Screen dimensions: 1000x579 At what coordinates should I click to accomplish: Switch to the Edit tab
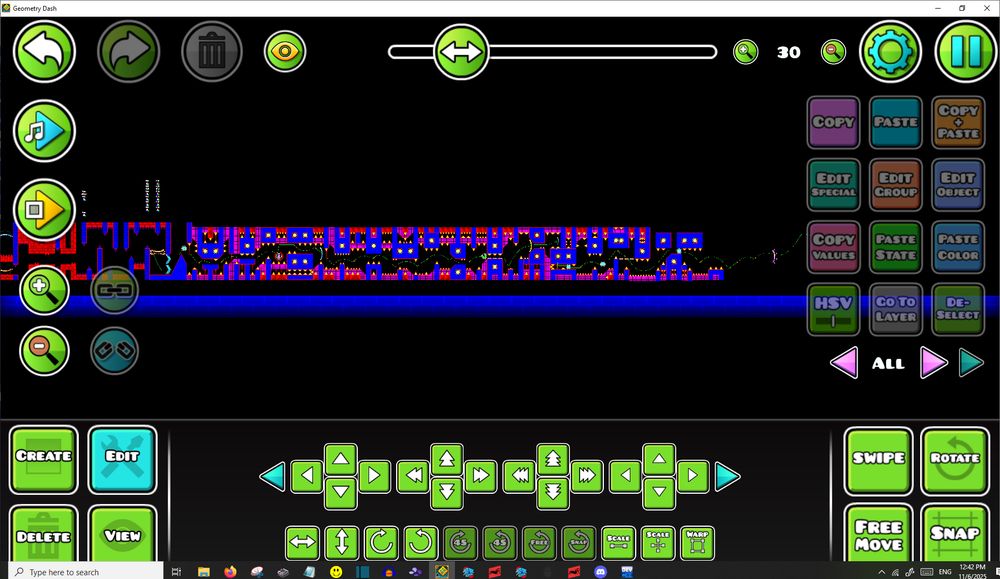tap(122, 460)
